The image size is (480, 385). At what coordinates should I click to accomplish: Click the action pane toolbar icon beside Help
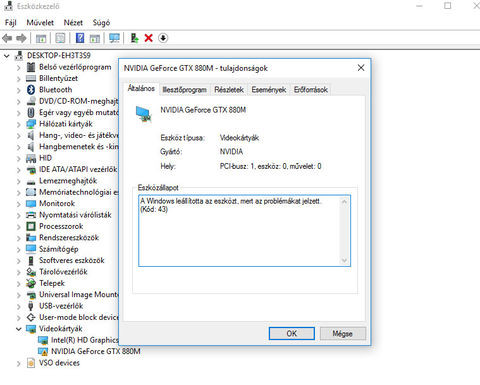[x=95, y=38]
